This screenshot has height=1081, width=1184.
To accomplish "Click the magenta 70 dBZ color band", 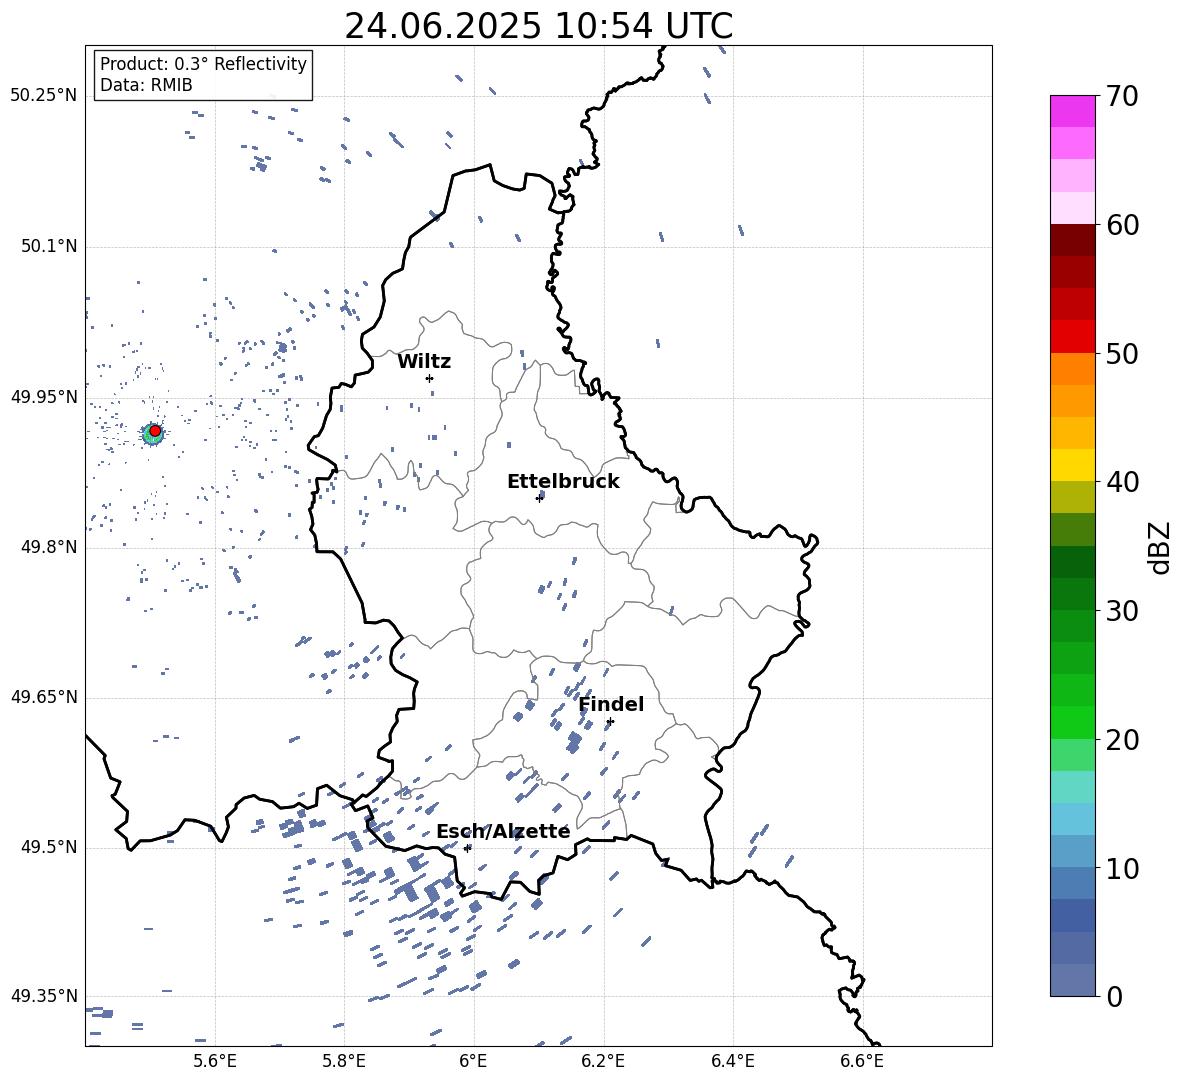I will [x=1072, y=111].
